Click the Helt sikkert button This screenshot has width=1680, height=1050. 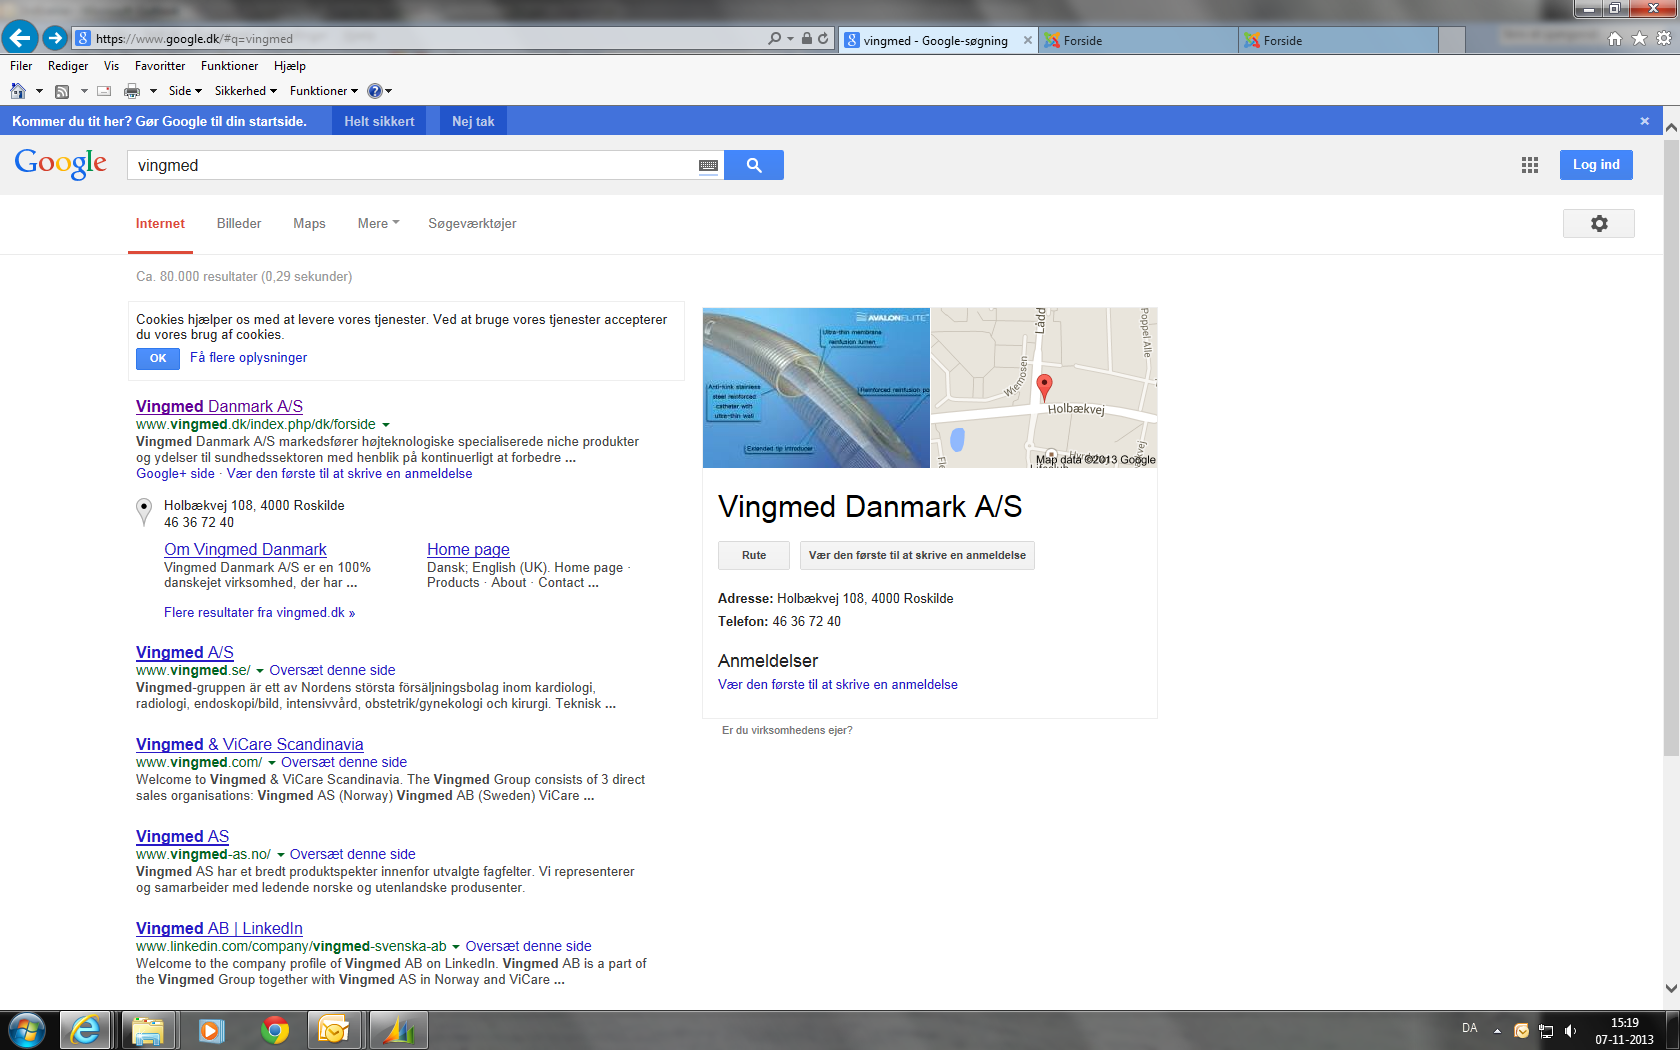click(379, 121)
